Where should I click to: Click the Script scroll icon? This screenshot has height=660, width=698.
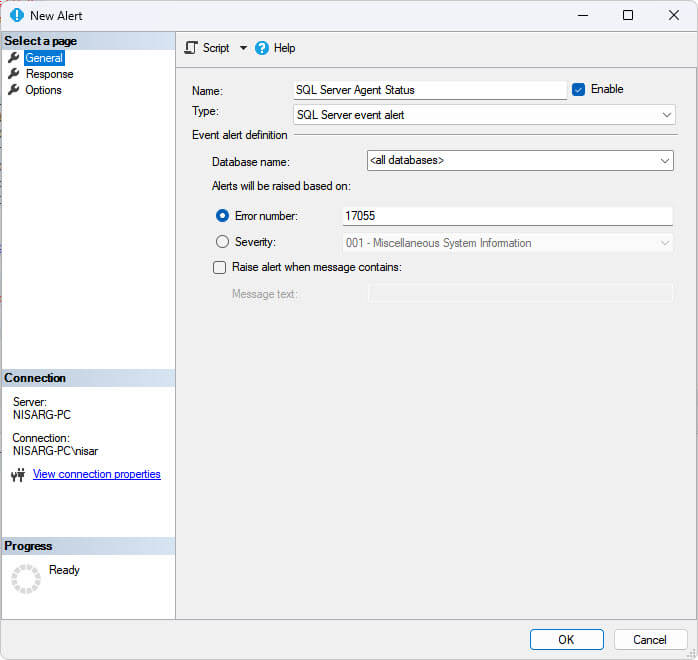click(x=191, y=48)
